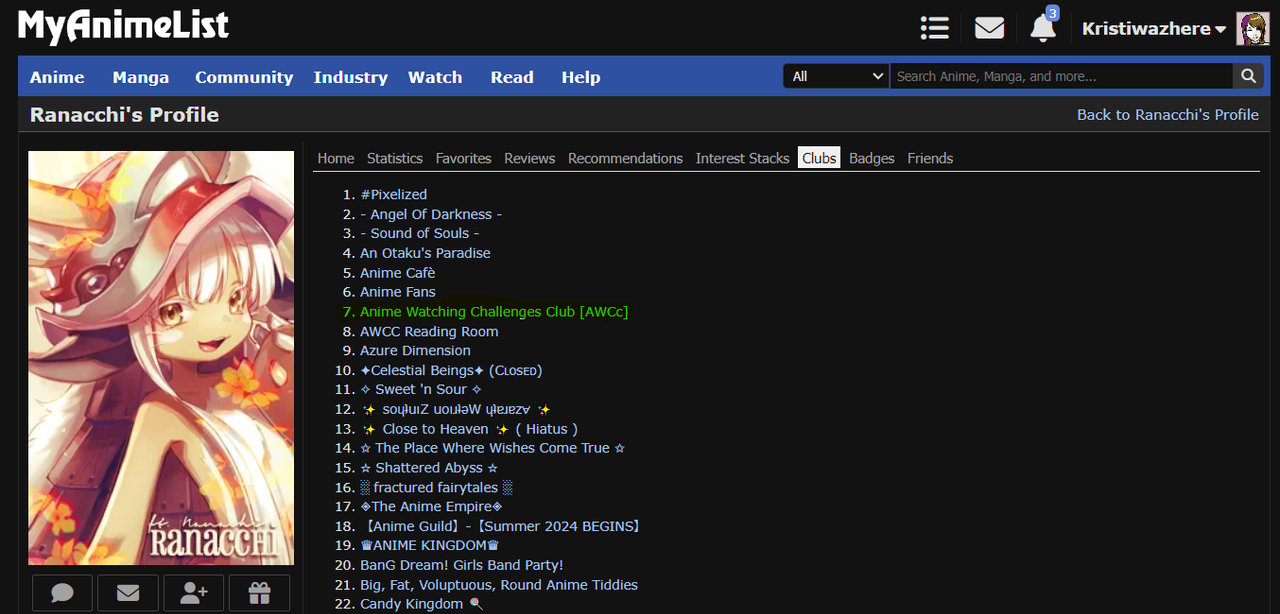
Task: Click 'Back to Ranacchi's Profile' link
Action: pyautogui.click(x=1168, y=115)
